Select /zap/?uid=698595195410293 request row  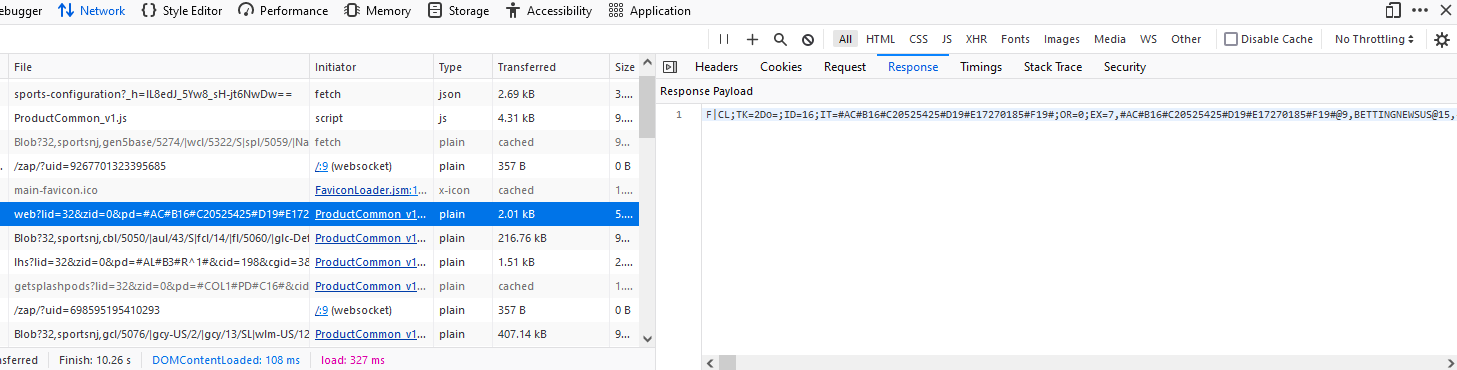pos(320,310)
